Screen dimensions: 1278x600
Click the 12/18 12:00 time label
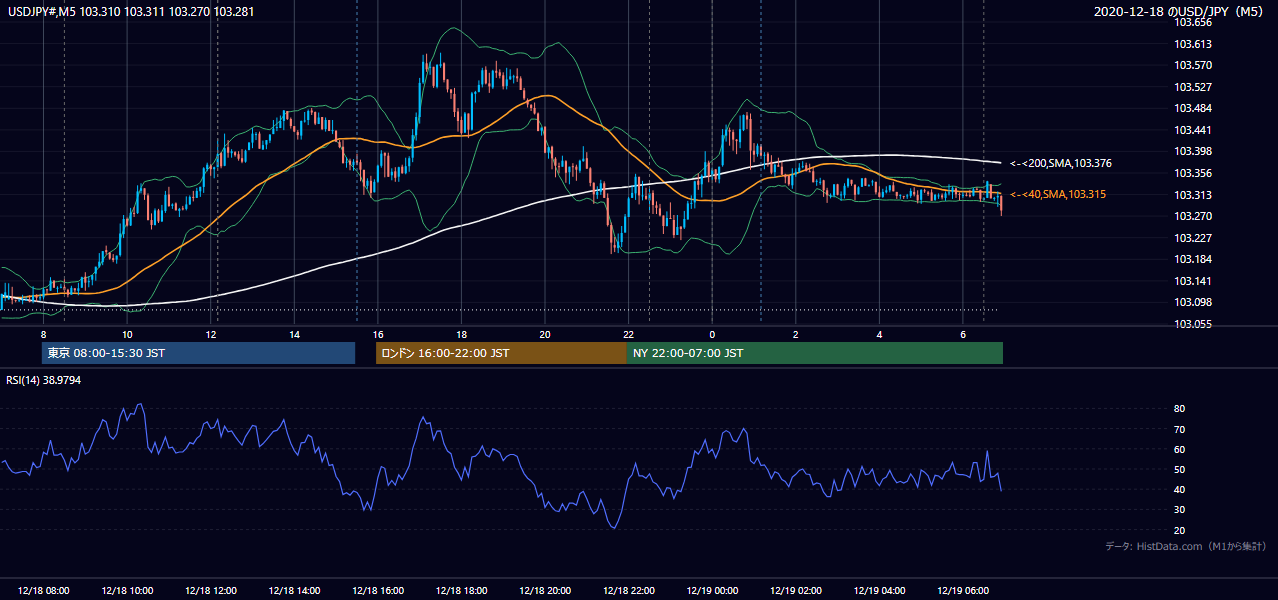[211, 591]
